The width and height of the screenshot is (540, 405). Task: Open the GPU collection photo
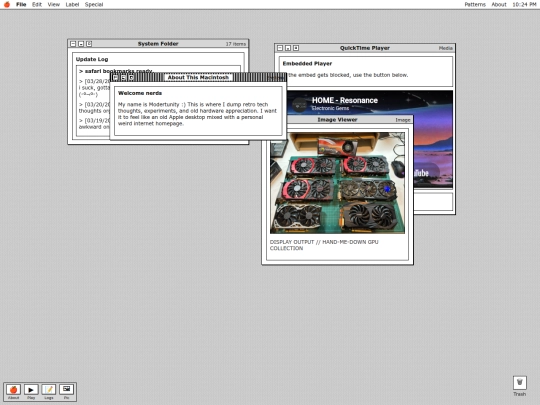pos(337,183)
